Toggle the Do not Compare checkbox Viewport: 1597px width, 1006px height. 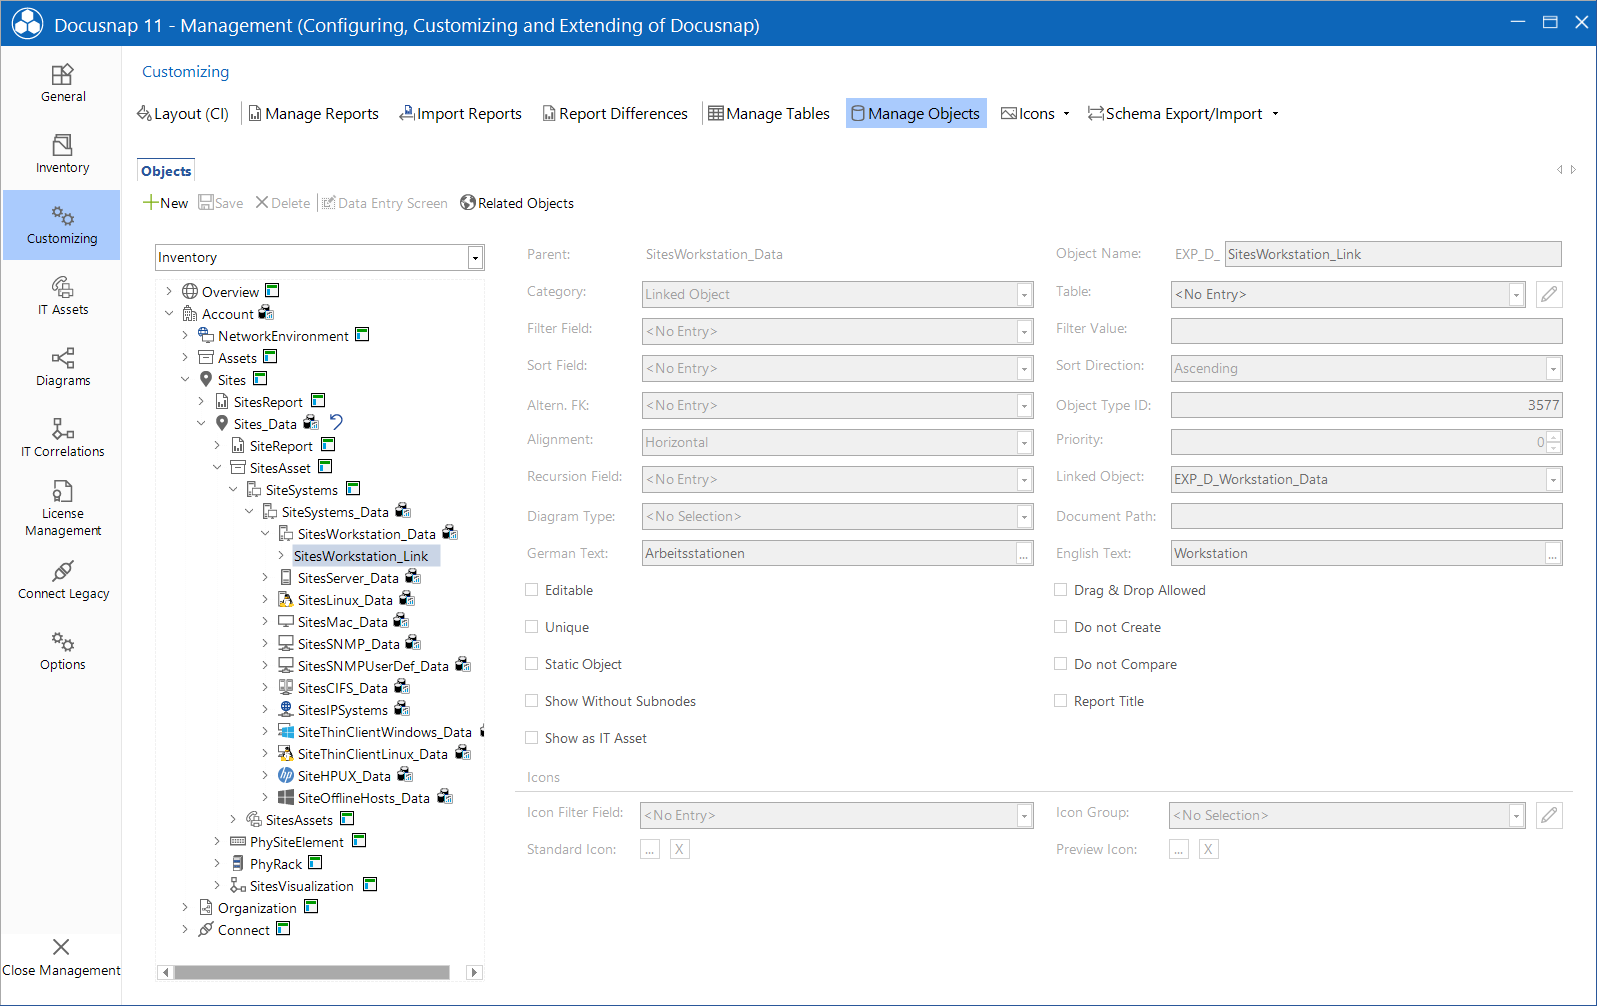click(1061, 664)
